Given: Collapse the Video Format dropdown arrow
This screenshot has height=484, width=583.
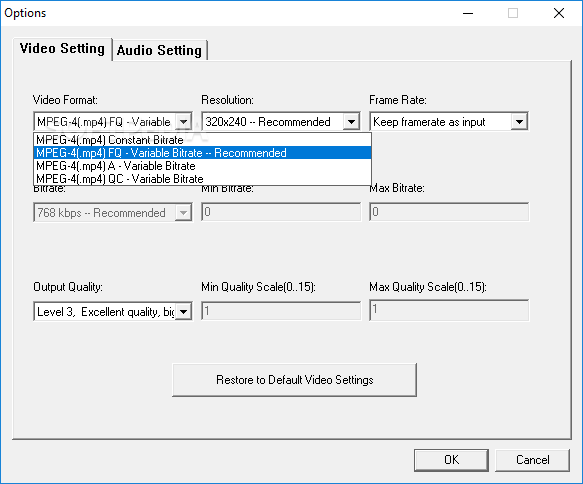Looking at the screenshot, I should tap(183, 122).
